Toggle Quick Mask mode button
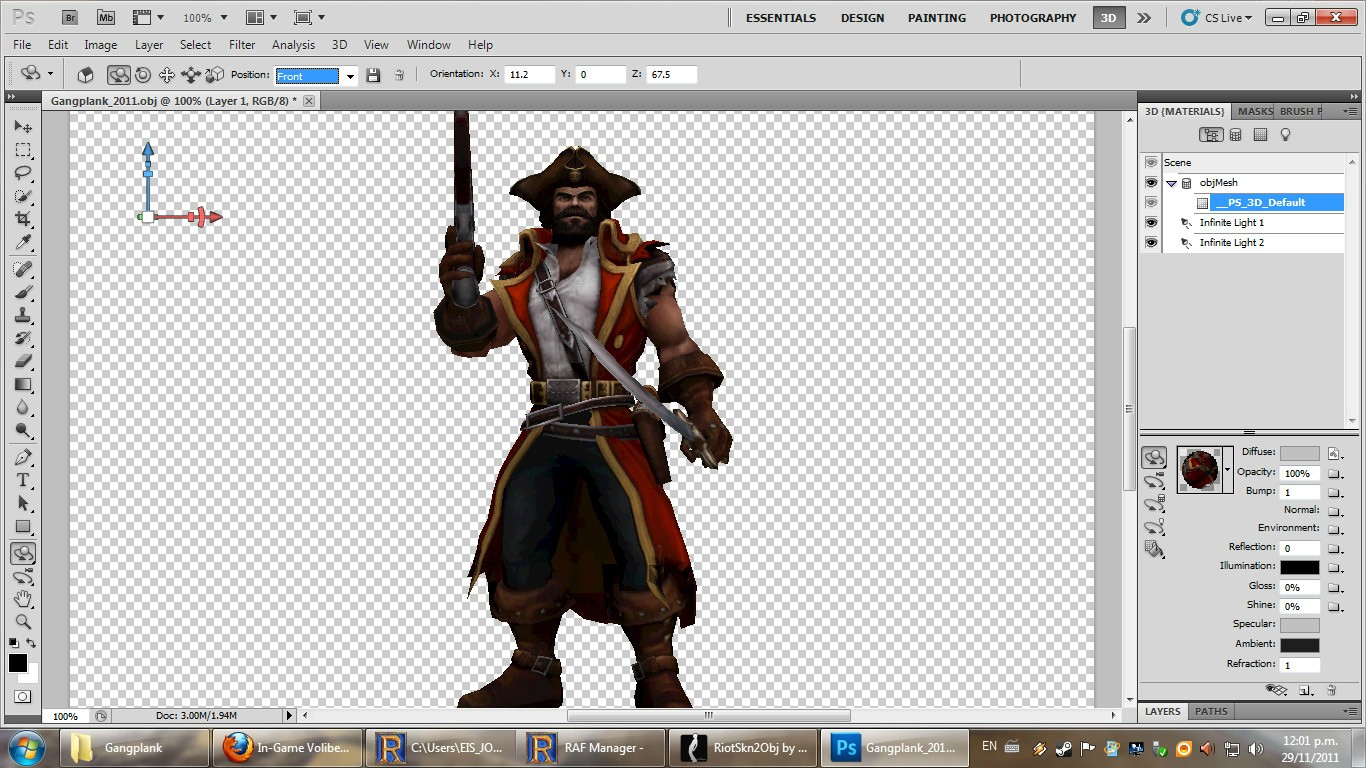 coord(23,696)
